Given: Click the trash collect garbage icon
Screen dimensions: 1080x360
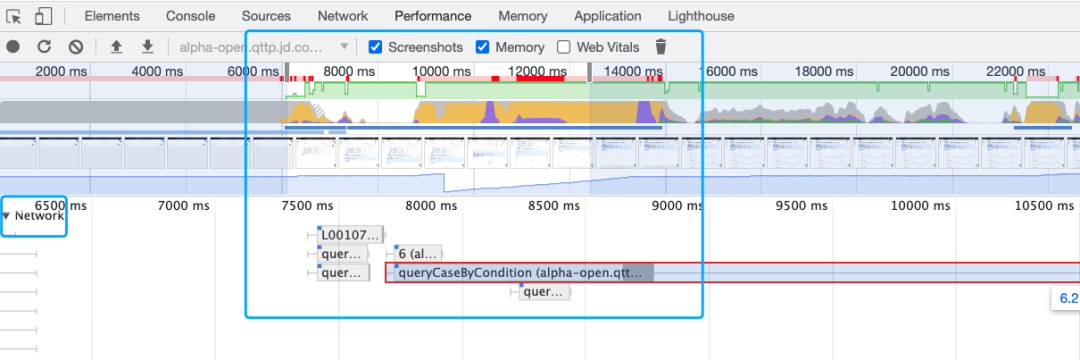Looking at the screenshot, I should [661, 47].
